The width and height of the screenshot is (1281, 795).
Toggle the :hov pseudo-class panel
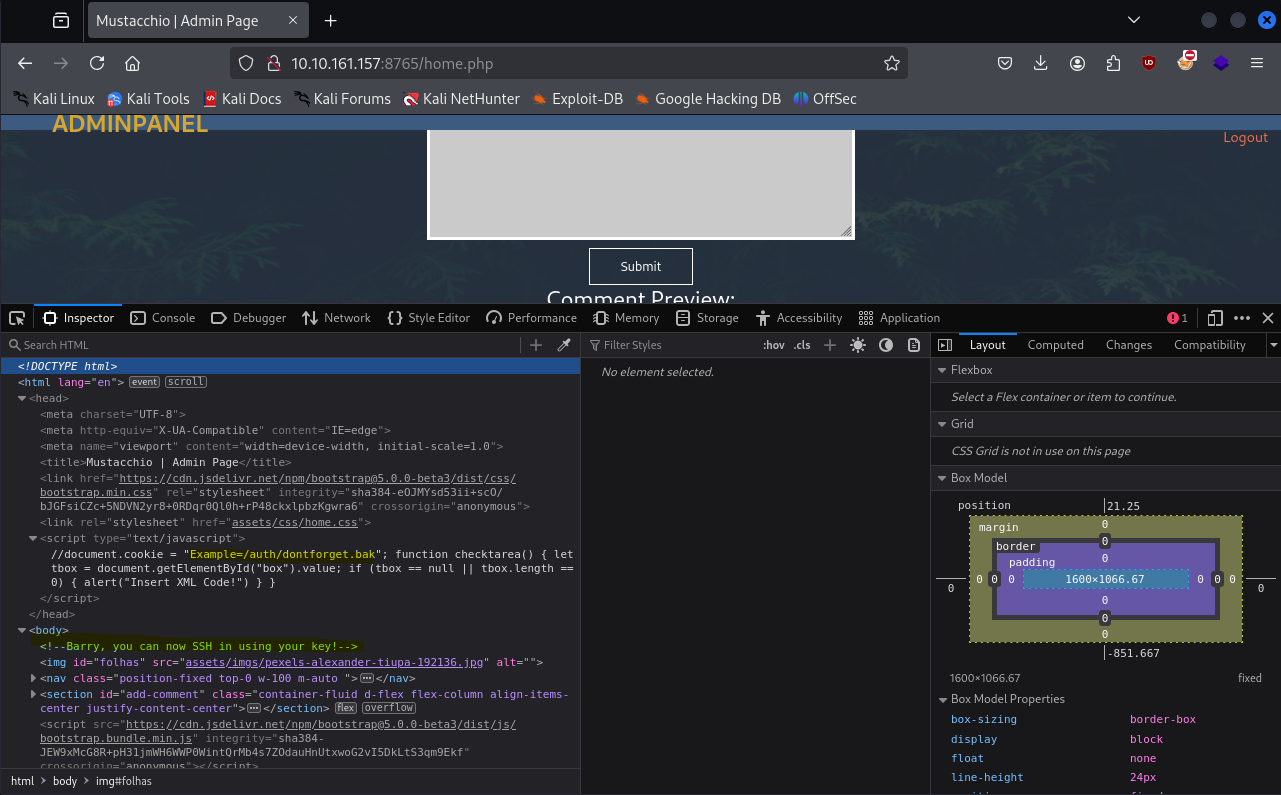774,345
